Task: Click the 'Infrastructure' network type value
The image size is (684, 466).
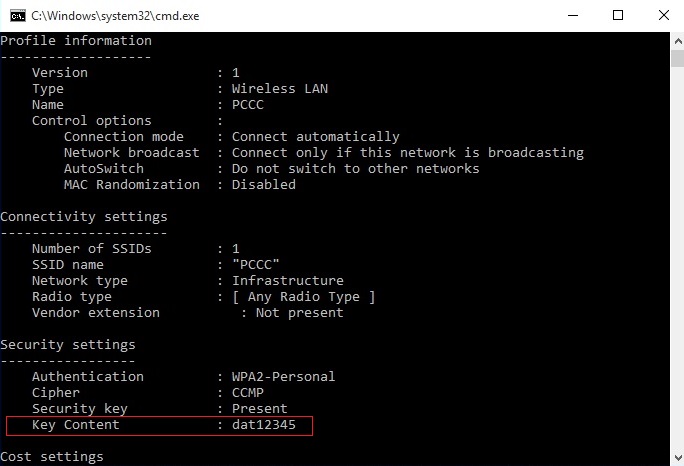Action: (x=287, y=281)
